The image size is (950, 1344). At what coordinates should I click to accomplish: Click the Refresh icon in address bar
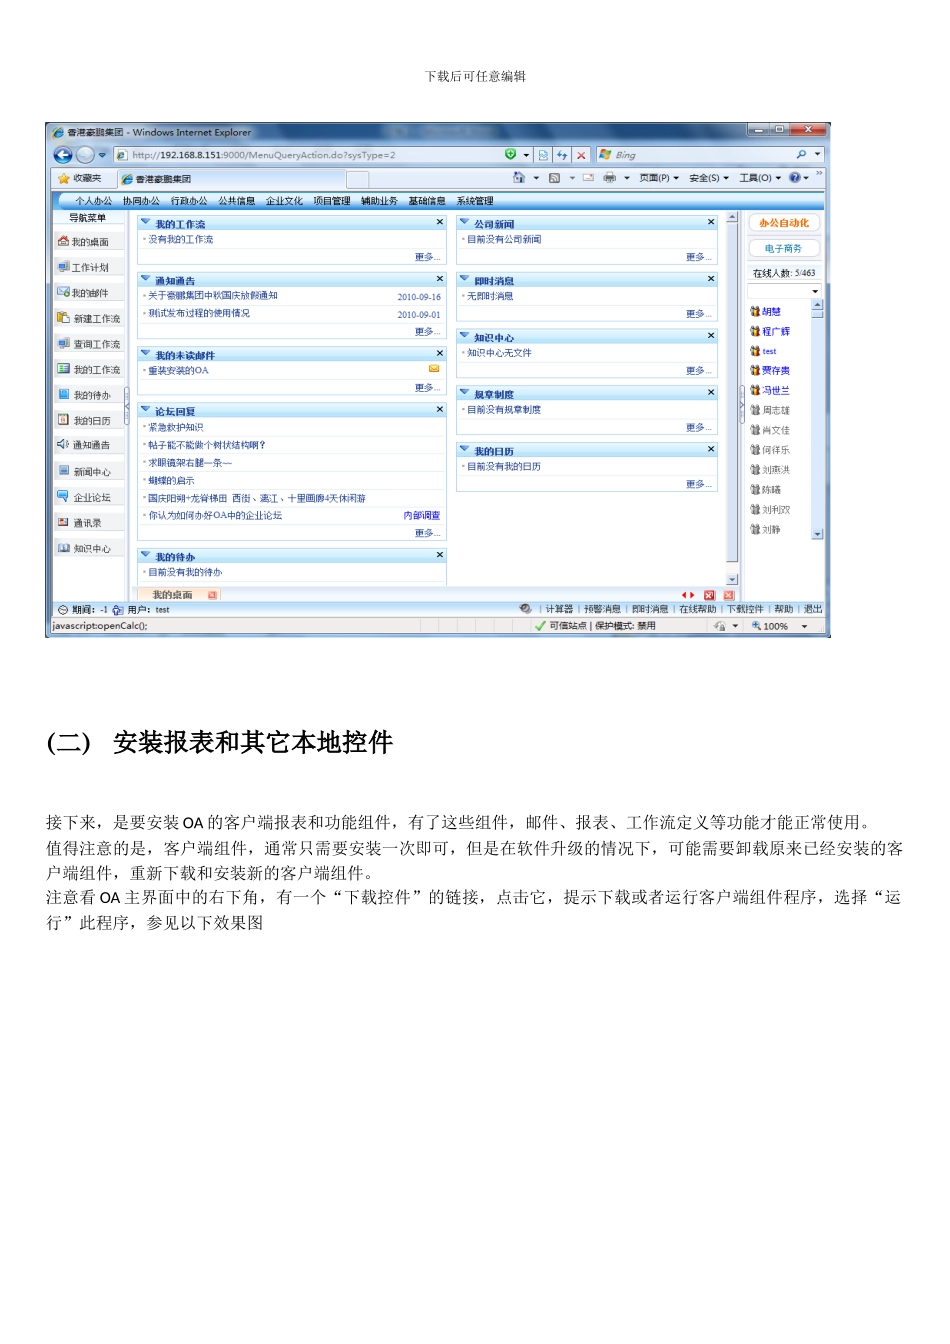coord(562,155)
